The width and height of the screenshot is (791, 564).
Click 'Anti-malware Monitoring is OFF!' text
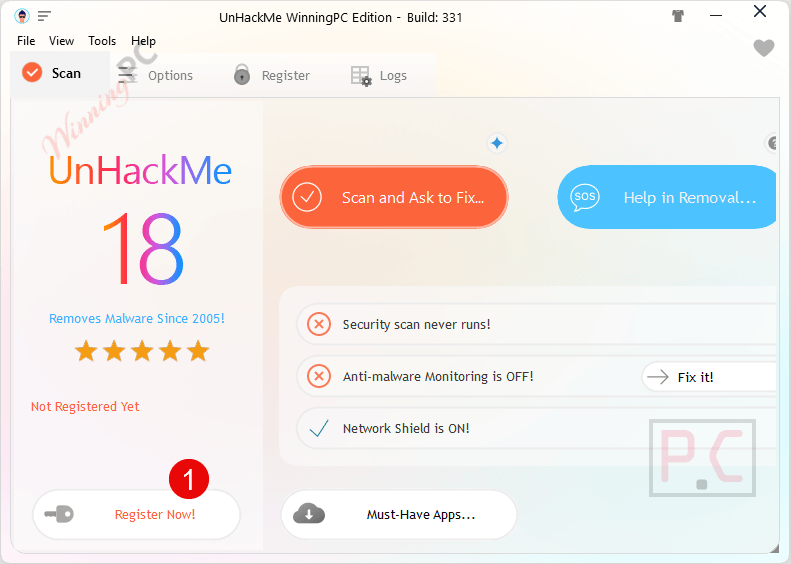pos(438,376)
